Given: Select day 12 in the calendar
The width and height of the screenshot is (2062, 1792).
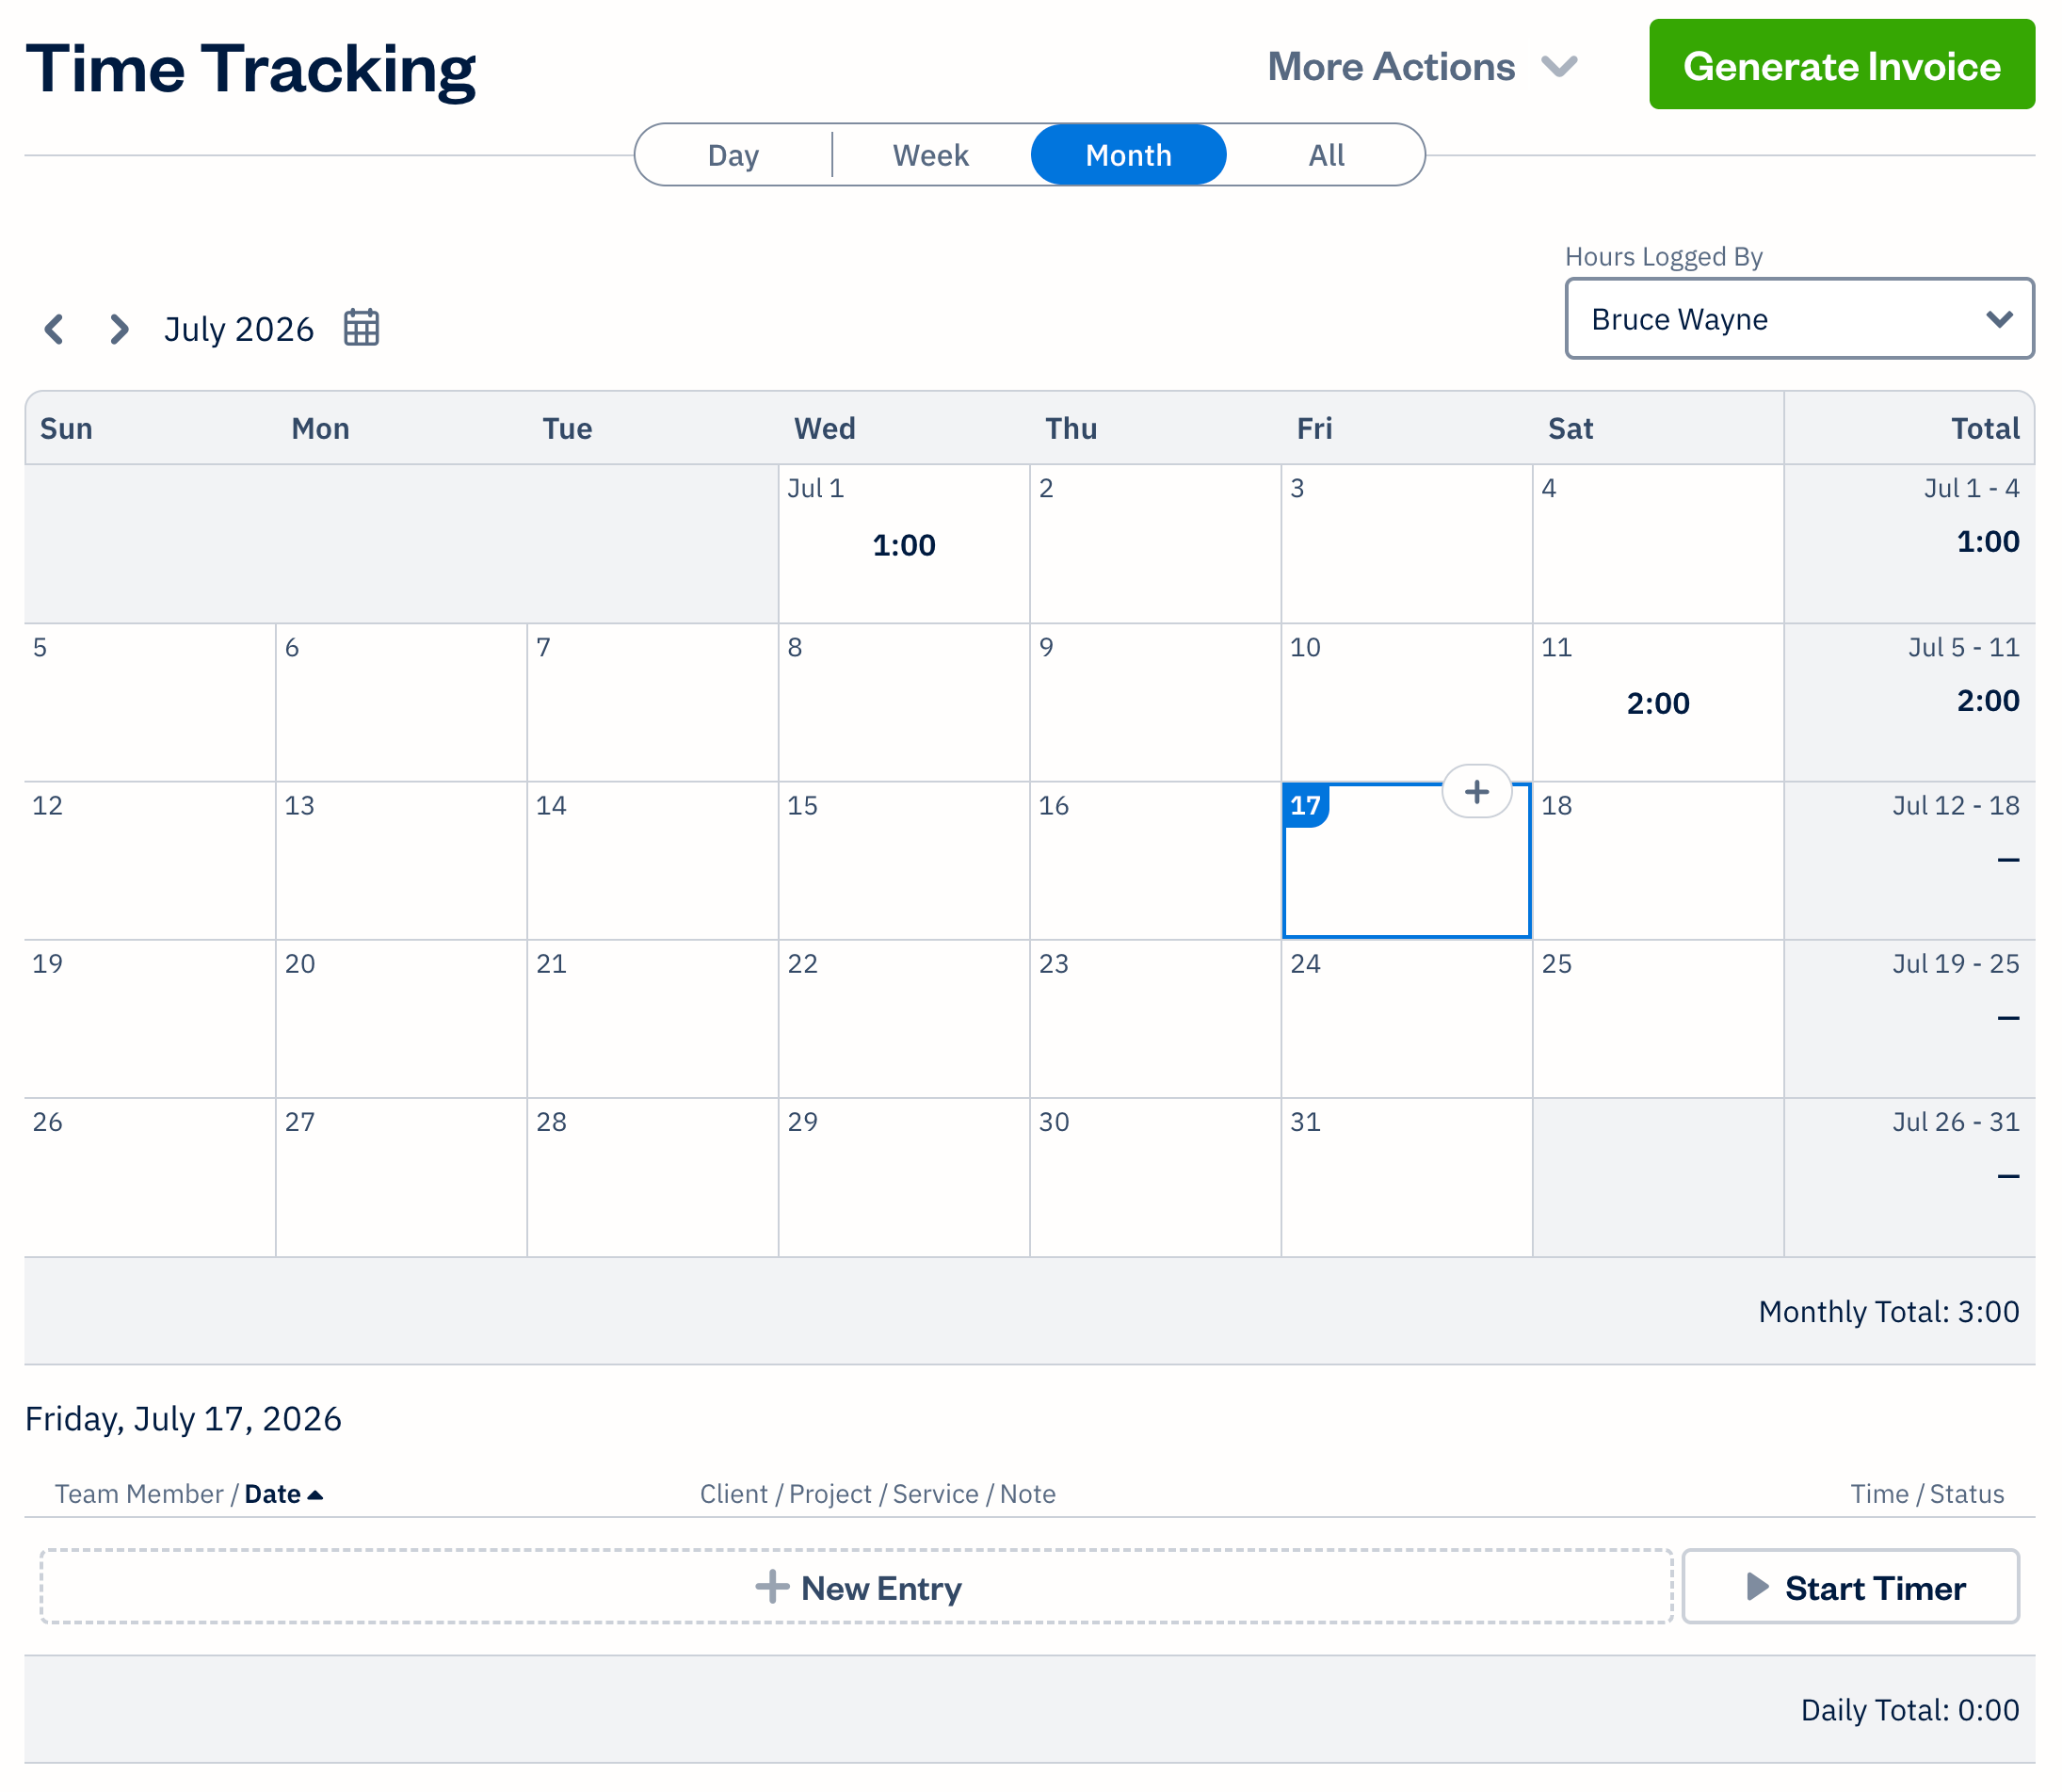Looking at the screenshot, I should click(150, 861).
